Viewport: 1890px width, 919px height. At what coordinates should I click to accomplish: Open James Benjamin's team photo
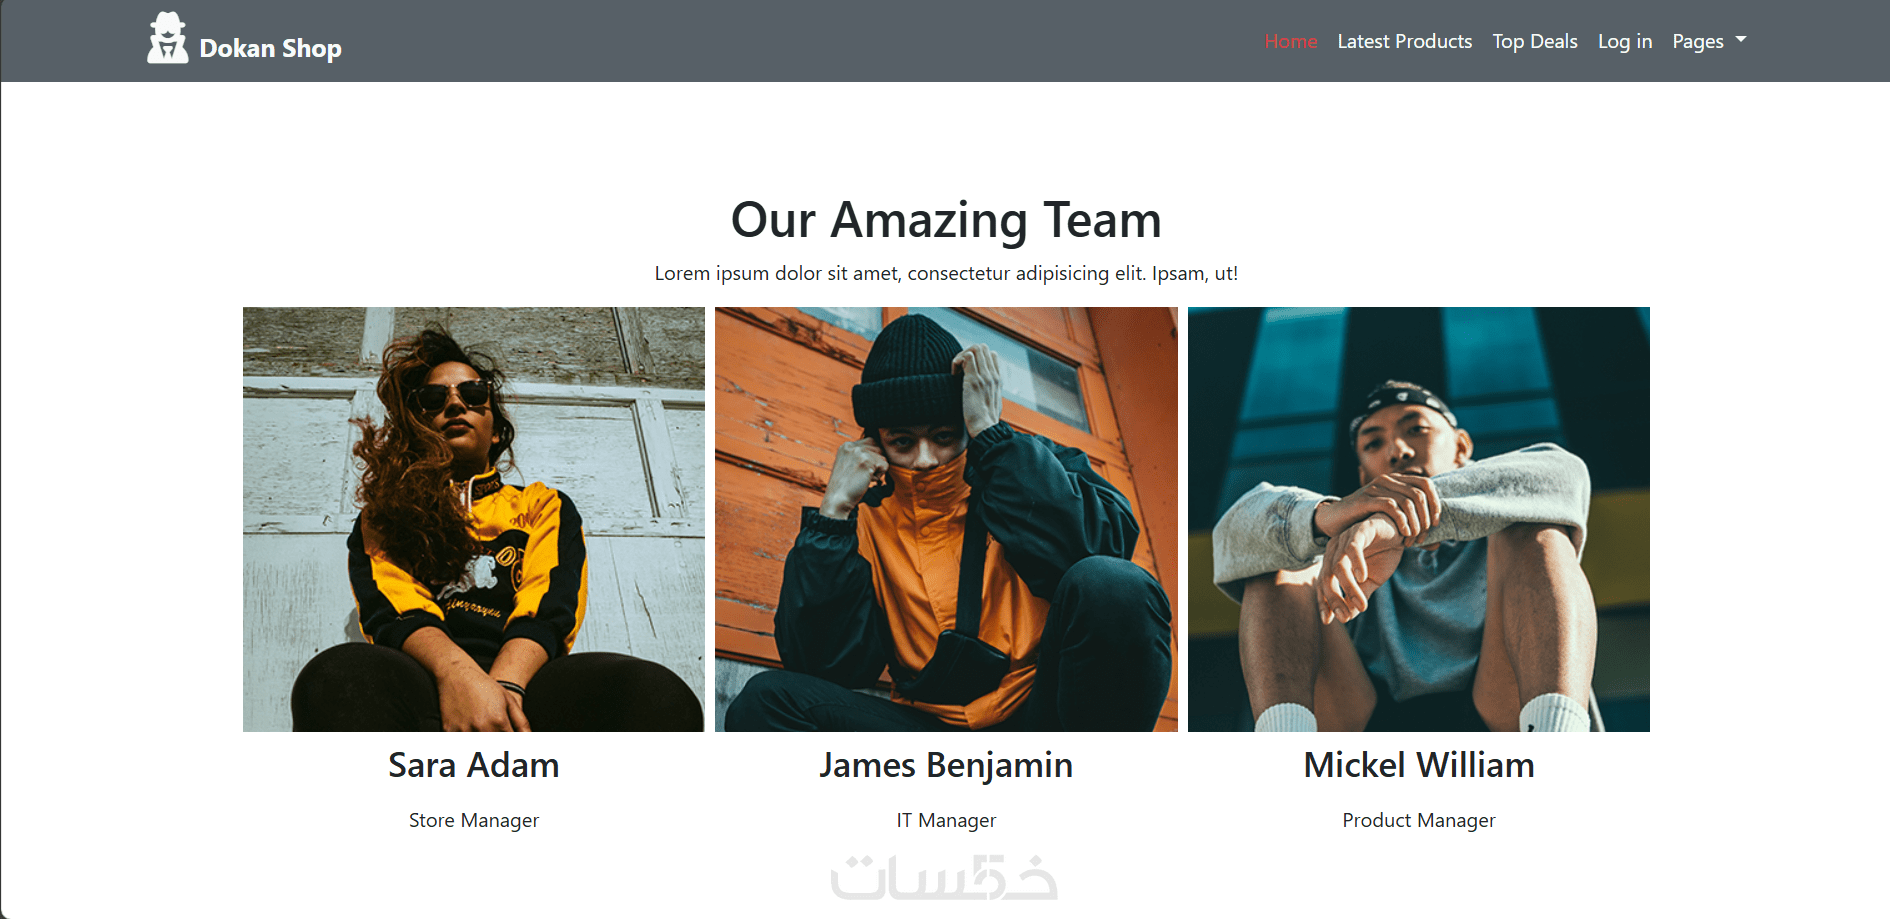point(946,519)
